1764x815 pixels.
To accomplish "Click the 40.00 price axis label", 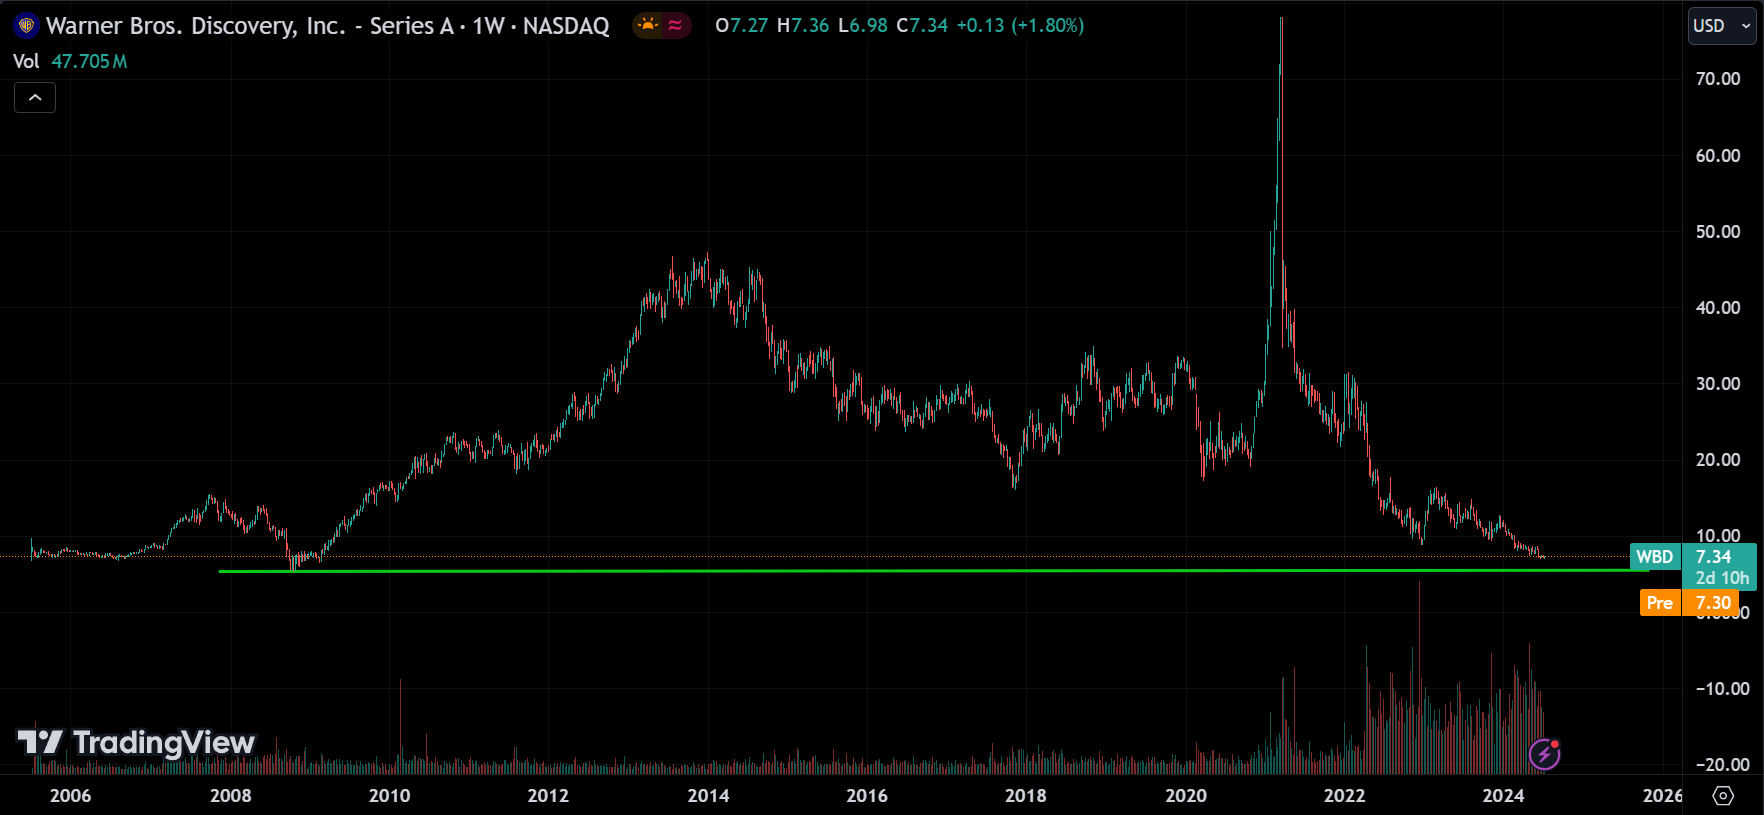I will (1718, 308).
